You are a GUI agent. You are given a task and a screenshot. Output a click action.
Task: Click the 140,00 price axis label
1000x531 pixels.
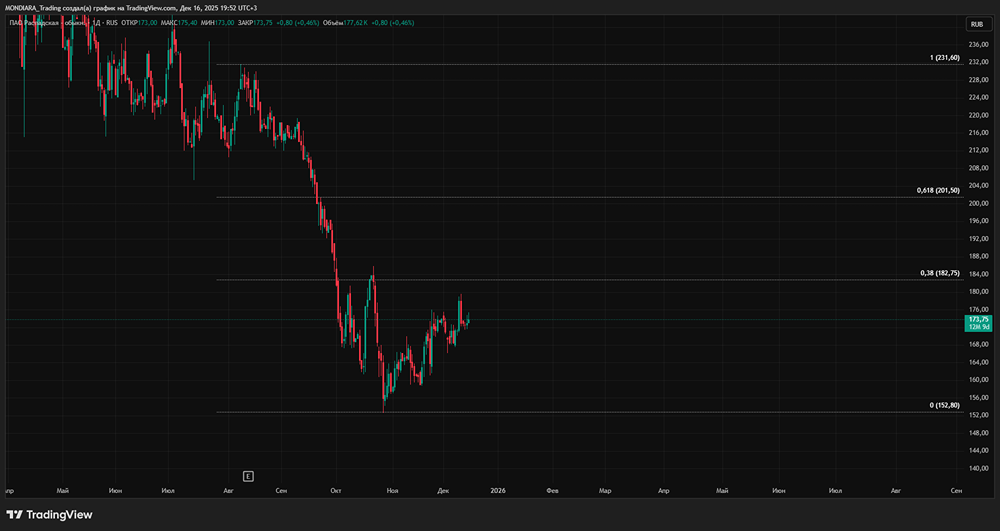point(978,468)
